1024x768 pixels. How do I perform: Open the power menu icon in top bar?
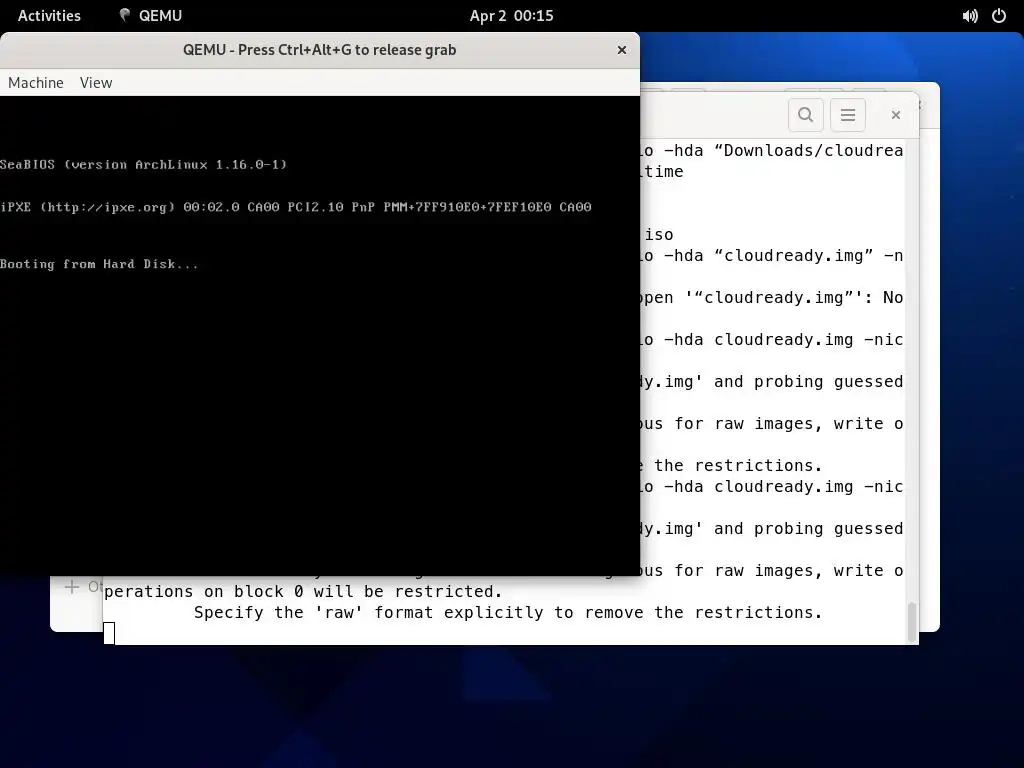[x=999, y=16]
